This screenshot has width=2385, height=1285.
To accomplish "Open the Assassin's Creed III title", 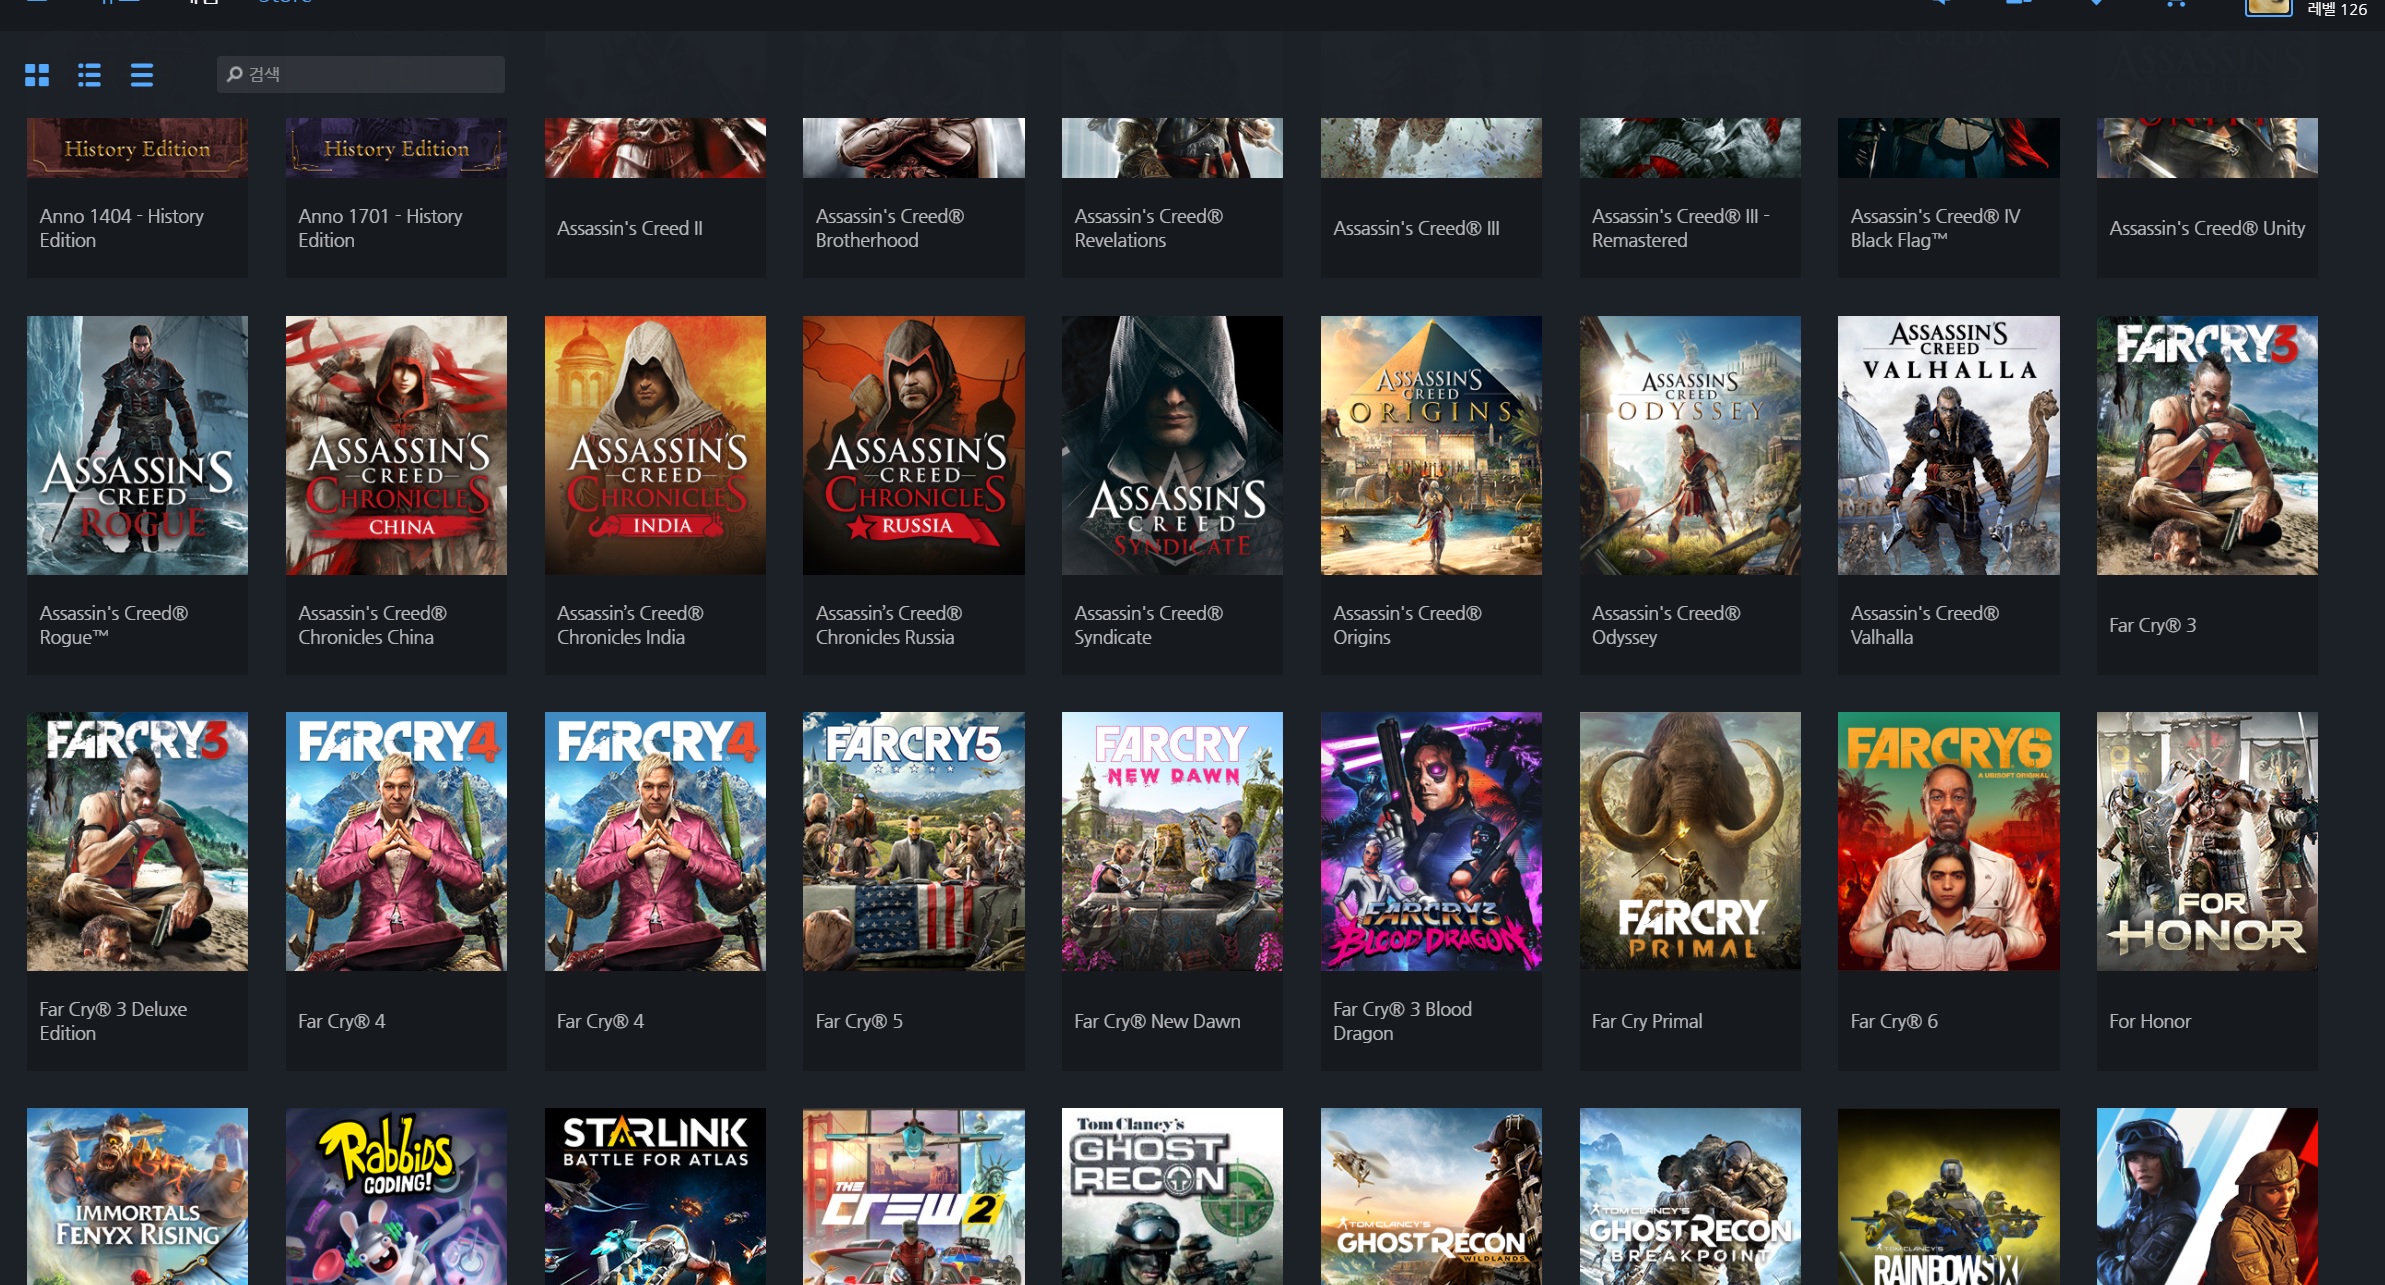I will (1417, 228).
